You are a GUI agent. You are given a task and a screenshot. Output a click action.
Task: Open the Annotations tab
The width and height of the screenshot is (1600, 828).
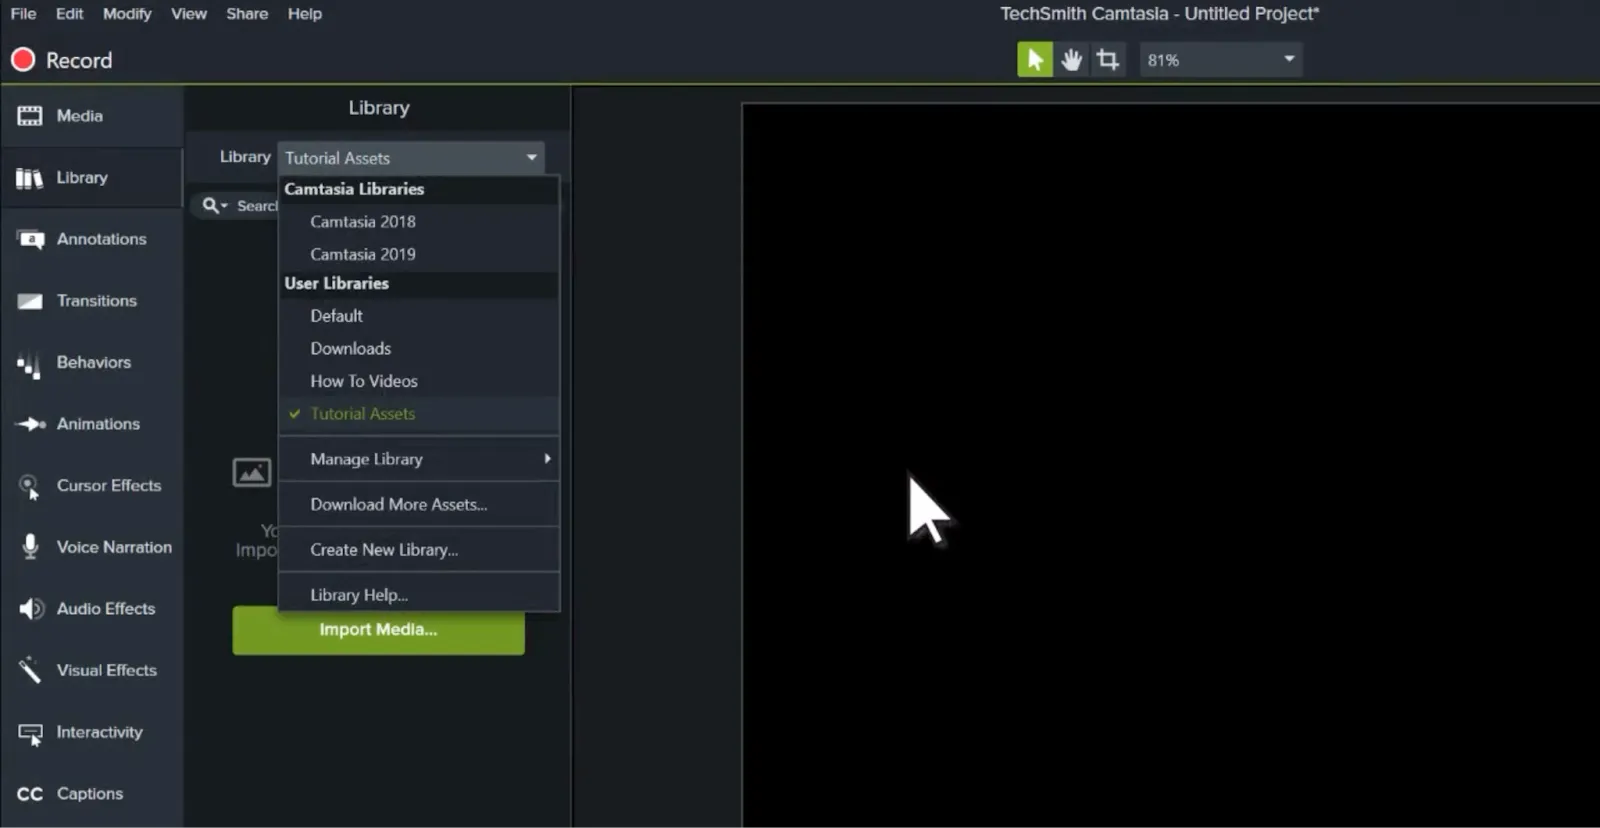point(91,239)
